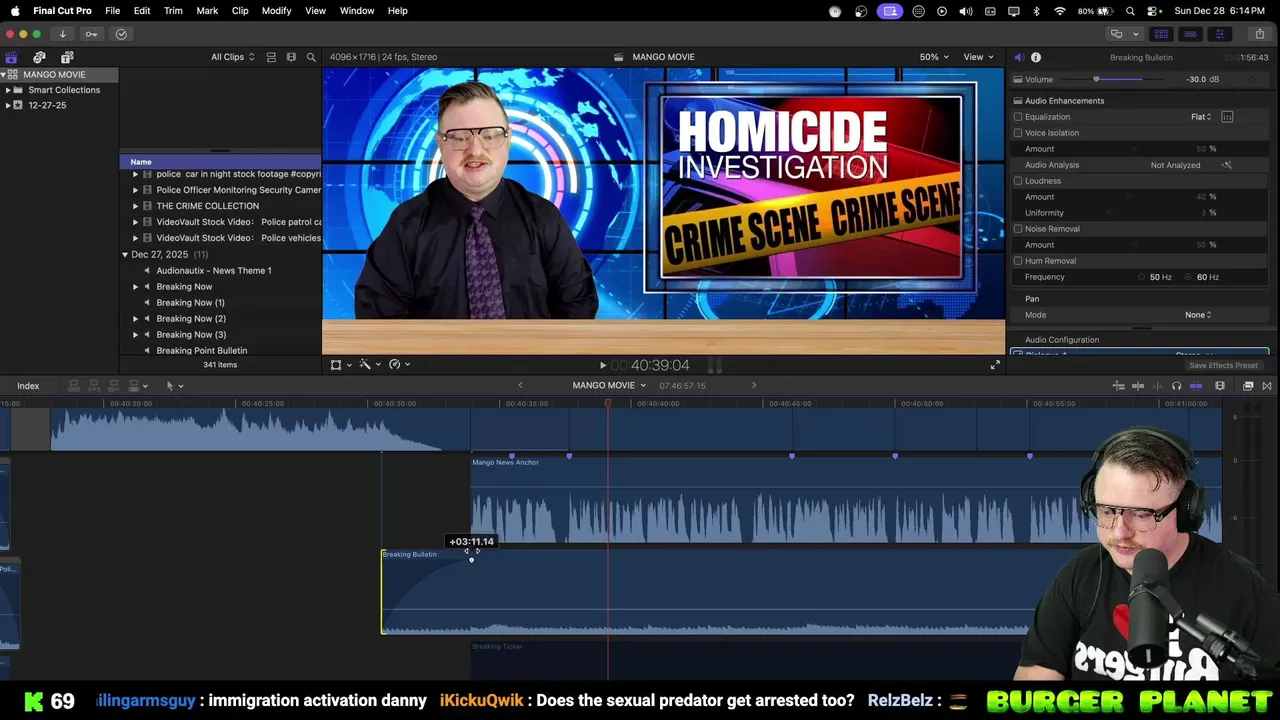1280x720 pixels.
Task: Click the Save Effects Preset button
Action: tap(1223, 366)
